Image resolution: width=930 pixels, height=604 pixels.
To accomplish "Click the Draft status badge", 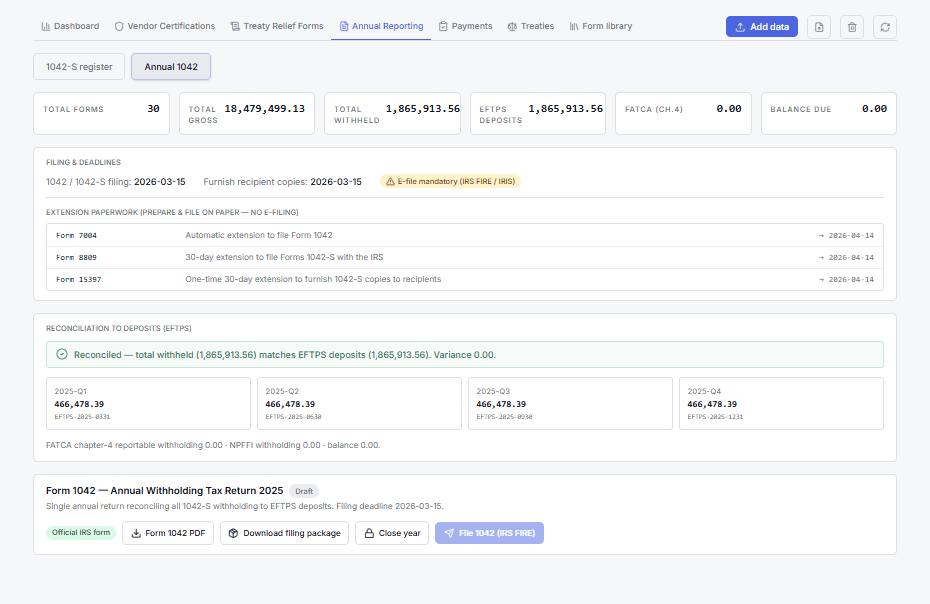I will click(x=304, y=491).
